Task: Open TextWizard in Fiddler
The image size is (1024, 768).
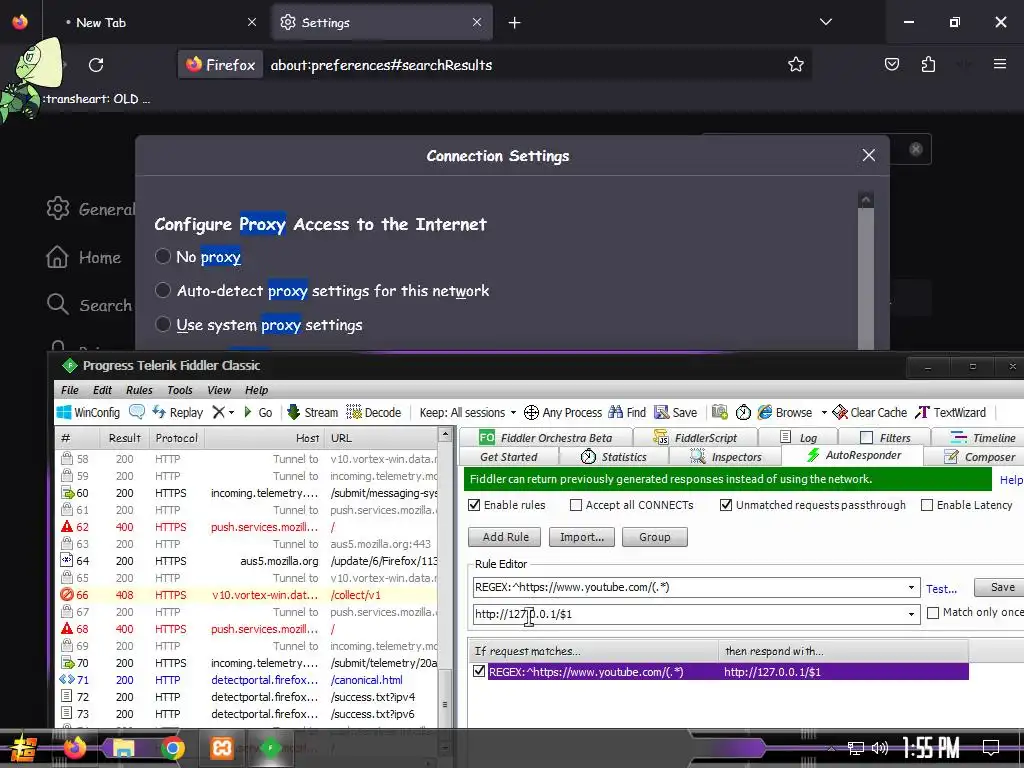Action: point(951,412)
